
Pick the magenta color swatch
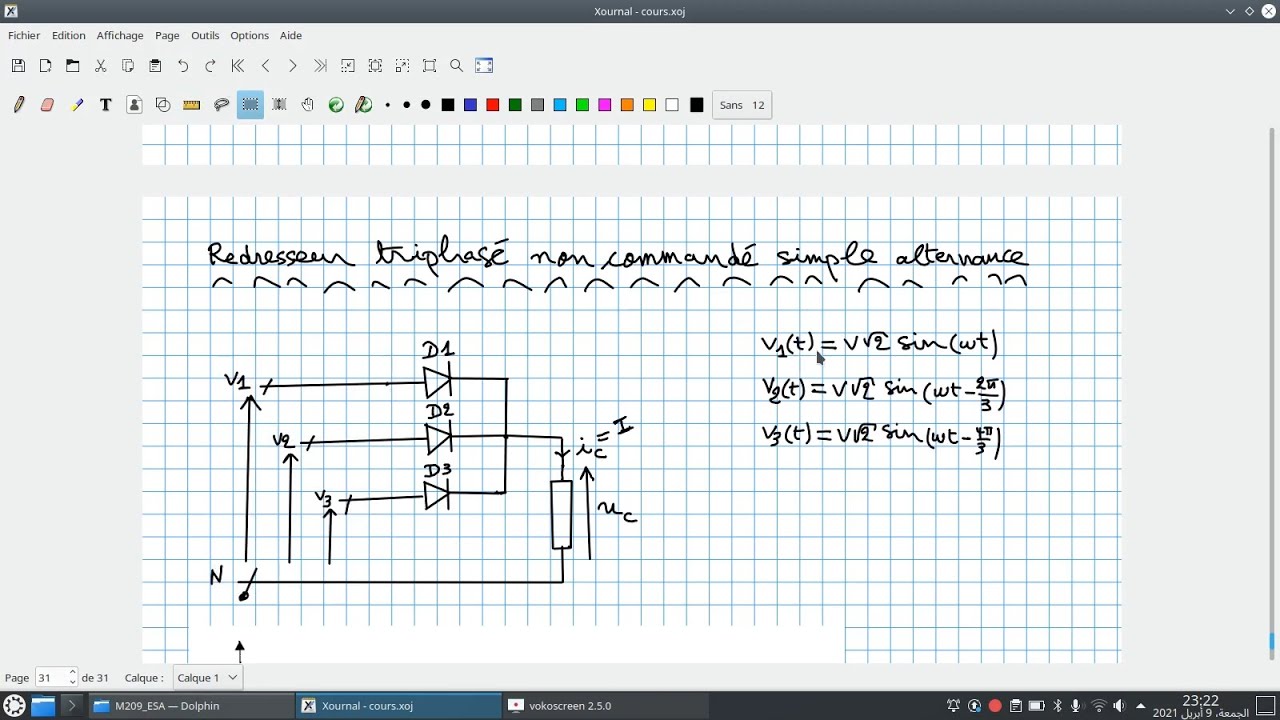605,105
